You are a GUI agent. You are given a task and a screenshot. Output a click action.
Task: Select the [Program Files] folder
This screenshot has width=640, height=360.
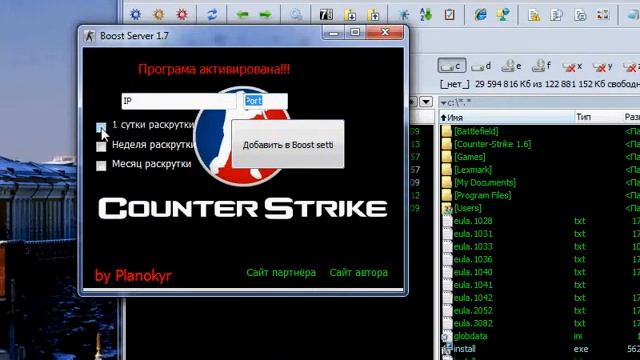(482, 195)
